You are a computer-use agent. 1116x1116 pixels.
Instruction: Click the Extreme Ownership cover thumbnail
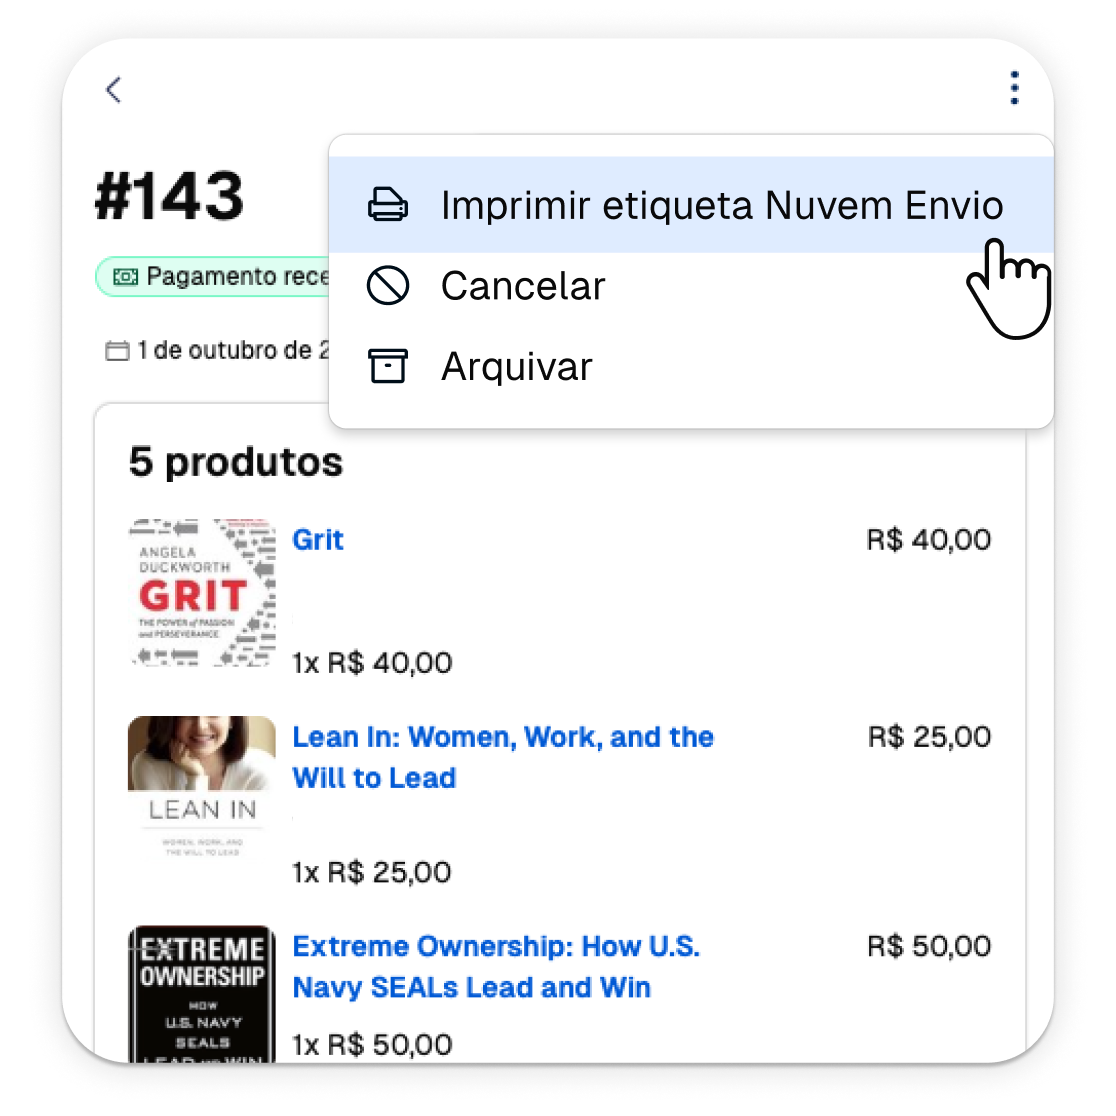202,994
